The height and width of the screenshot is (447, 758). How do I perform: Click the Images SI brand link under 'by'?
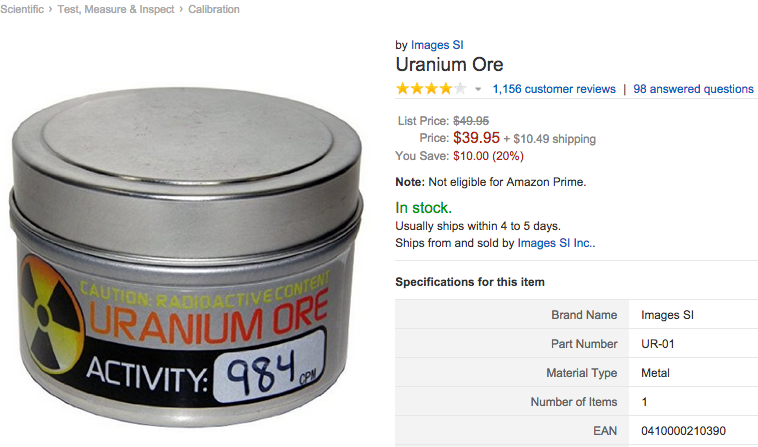pos(437,45)
